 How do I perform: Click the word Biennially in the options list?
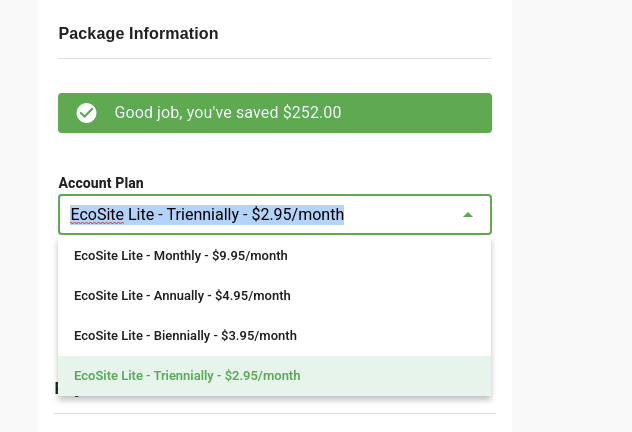pos(182,336)
